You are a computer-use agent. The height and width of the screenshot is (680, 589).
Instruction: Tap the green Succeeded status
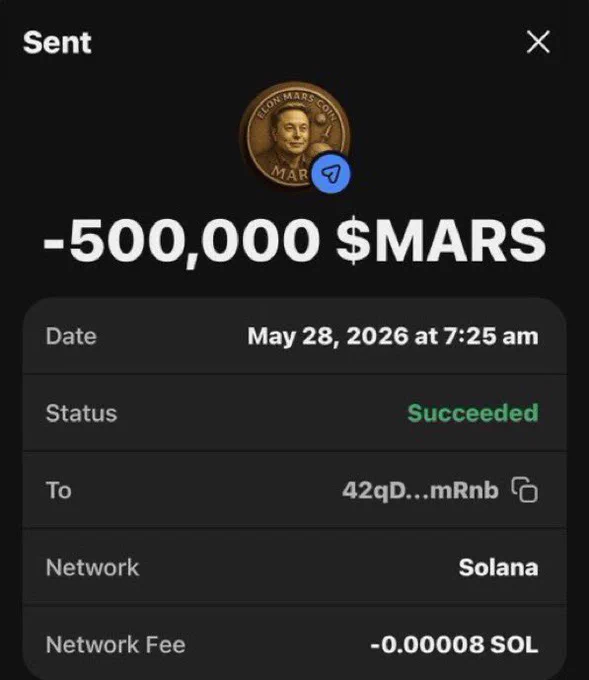(473, 413)
